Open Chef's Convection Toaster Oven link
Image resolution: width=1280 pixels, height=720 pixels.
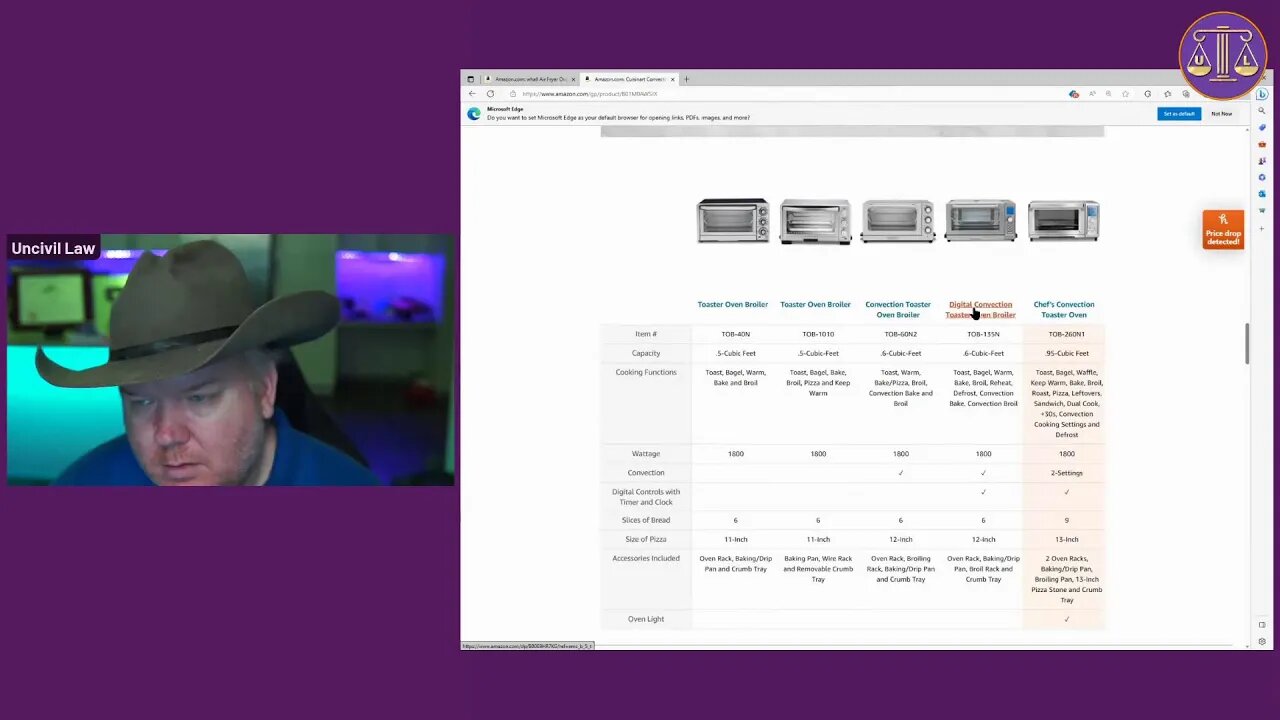(1064, 309)
